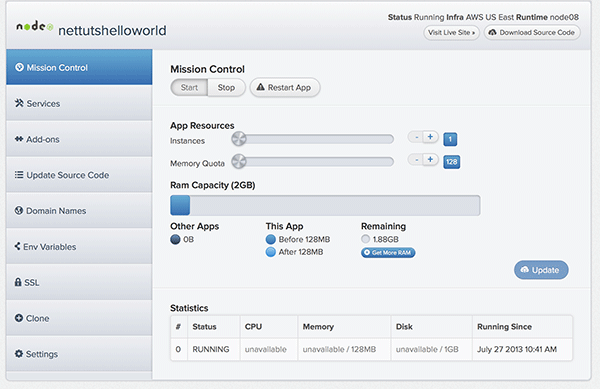Click the Ram Capacity usage bar
The height and width of the screenshot is (389, 600).
tap(325, 205)
